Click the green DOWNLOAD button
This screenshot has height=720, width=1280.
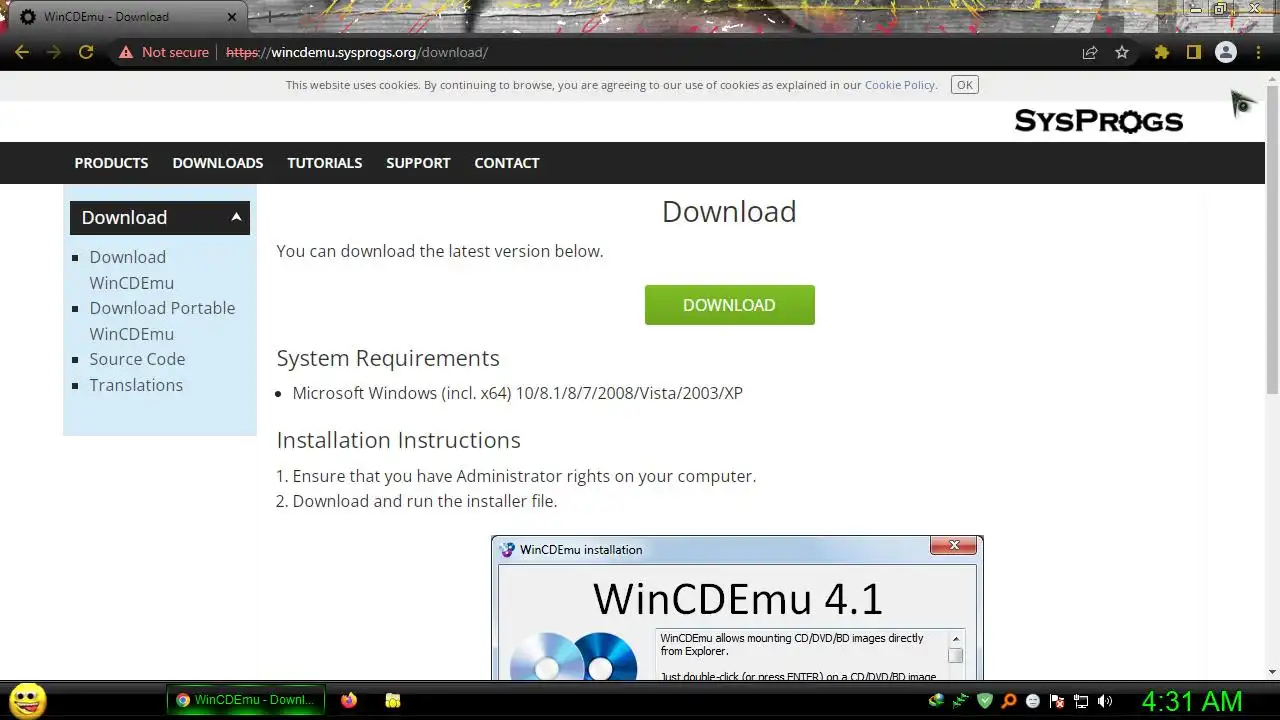729,305
